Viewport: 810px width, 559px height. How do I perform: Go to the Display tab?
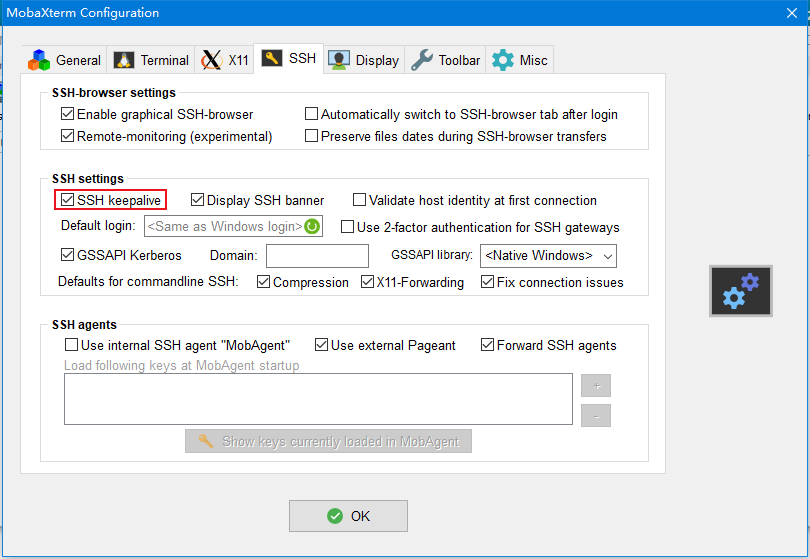click(x=364, y=60)
